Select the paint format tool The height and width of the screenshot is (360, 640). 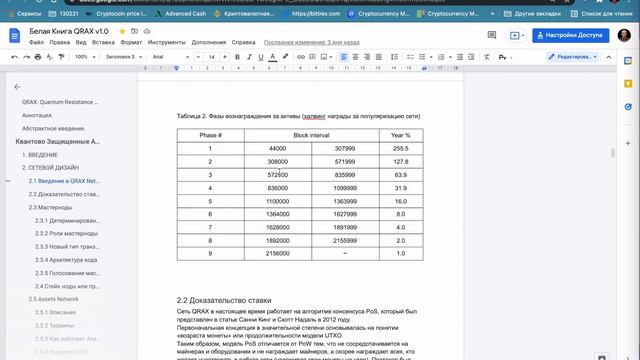click(x=62, y=57)
